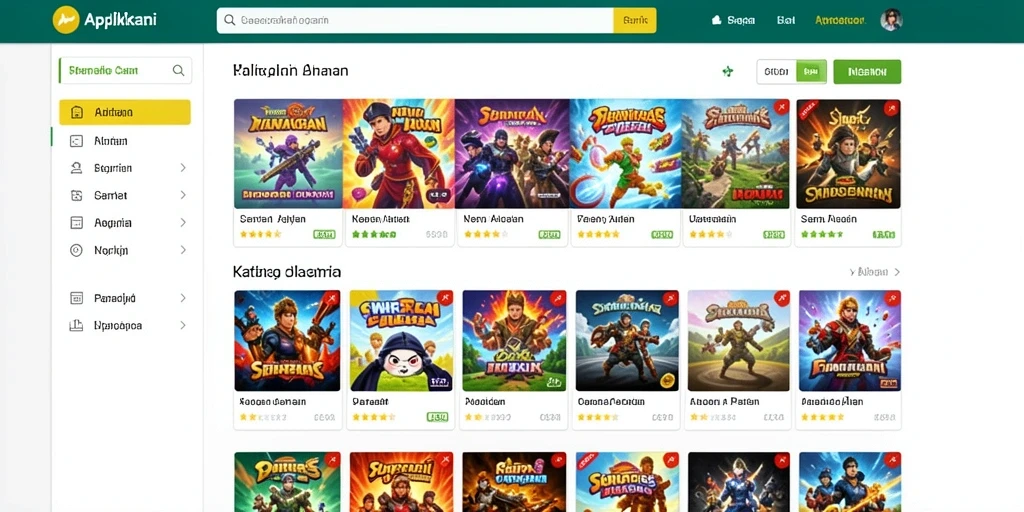Select the store icon on the yellow highlighted sidebar item

point(76,112)
